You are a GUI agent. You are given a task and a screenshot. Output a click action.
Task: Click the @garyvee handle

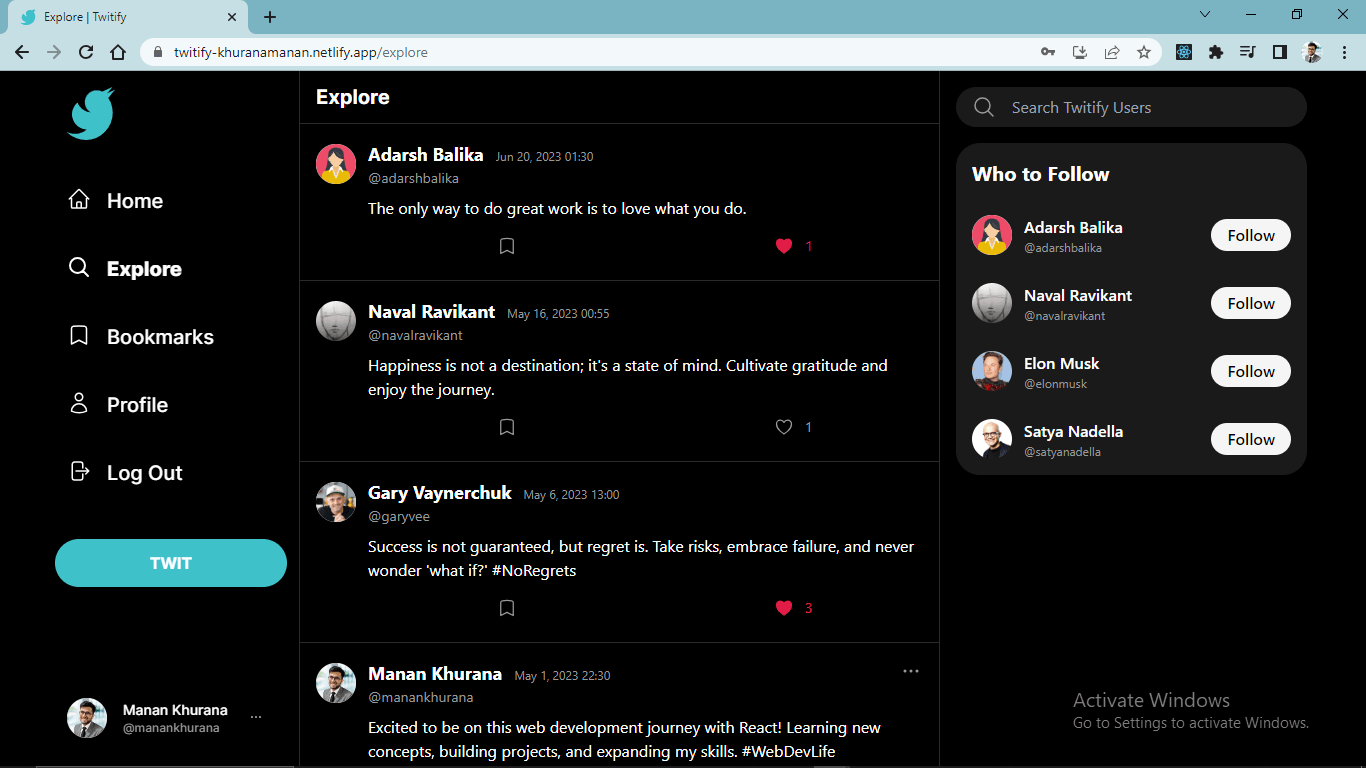pos(399,516)
